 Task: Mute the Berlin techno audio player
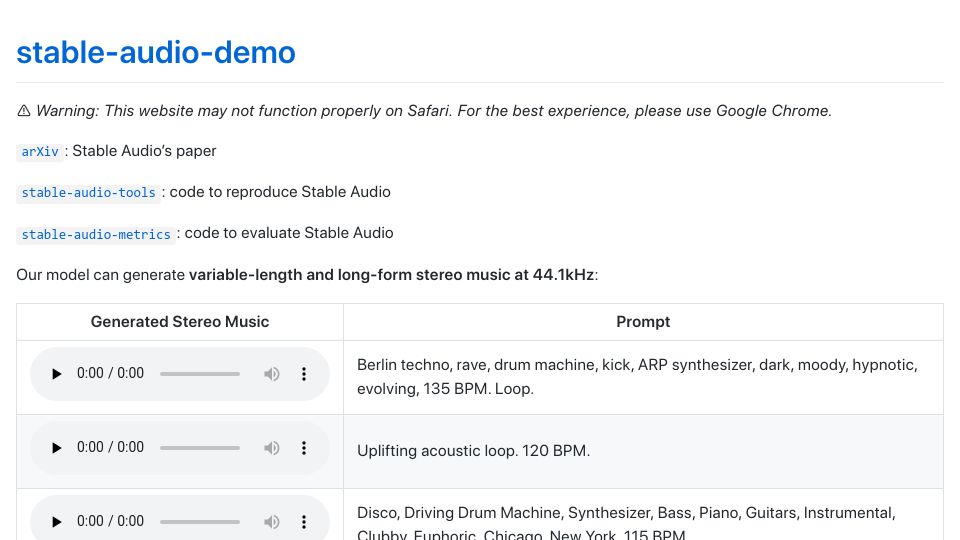pos(272,373)
